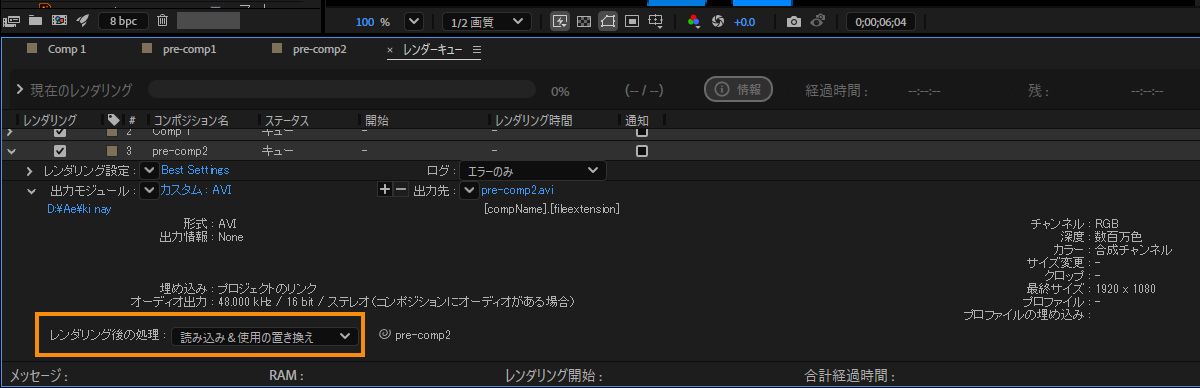Click the tag label column header icon
The height and width of the screenshot is (388, 1200).
[x=113, y=120]
